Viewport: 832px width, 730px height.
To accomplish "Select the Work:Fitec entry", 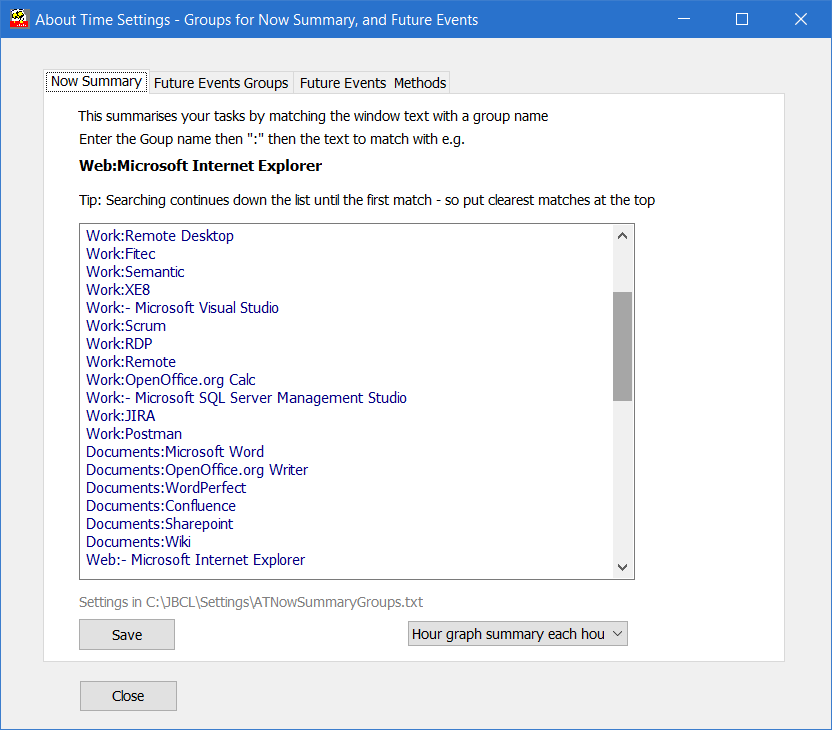I will point(120,253).
